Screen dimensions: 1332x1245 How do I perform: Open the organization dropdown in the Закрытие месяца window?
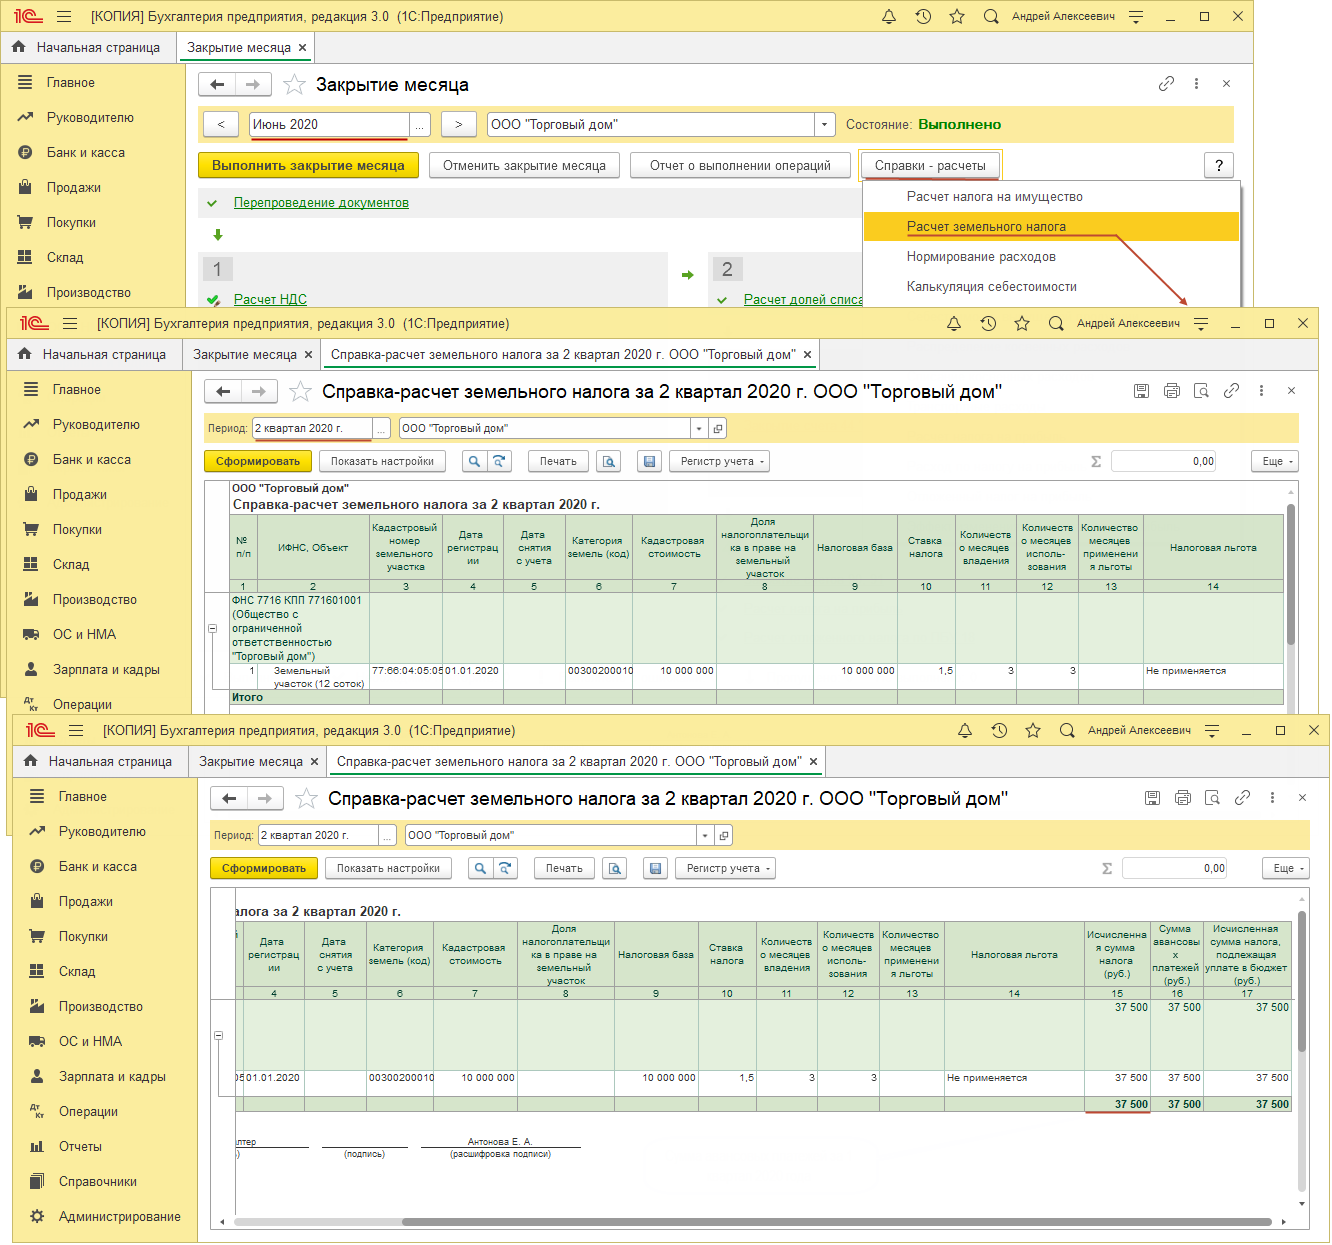(825, 125)
